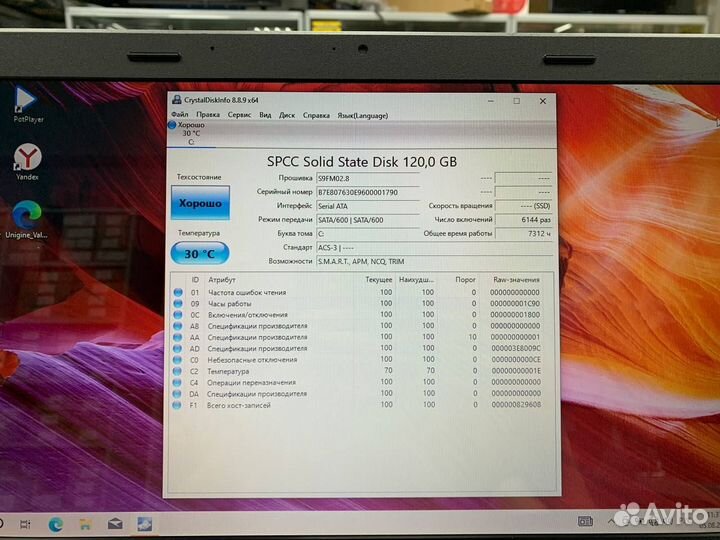Image resolution: width=720 pixels, height=540 pixels.
Task: Click the touch keyboard icon in system tray
Action: point(585,521)
